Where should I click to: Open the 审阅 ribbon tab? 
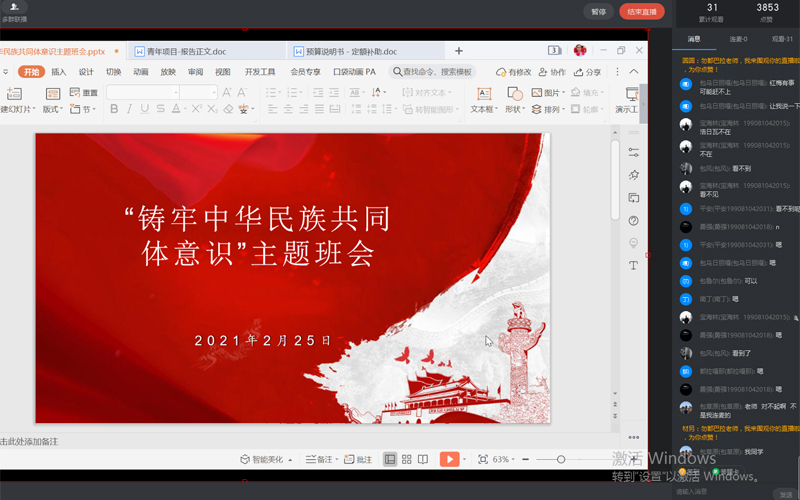coord(195,72)
